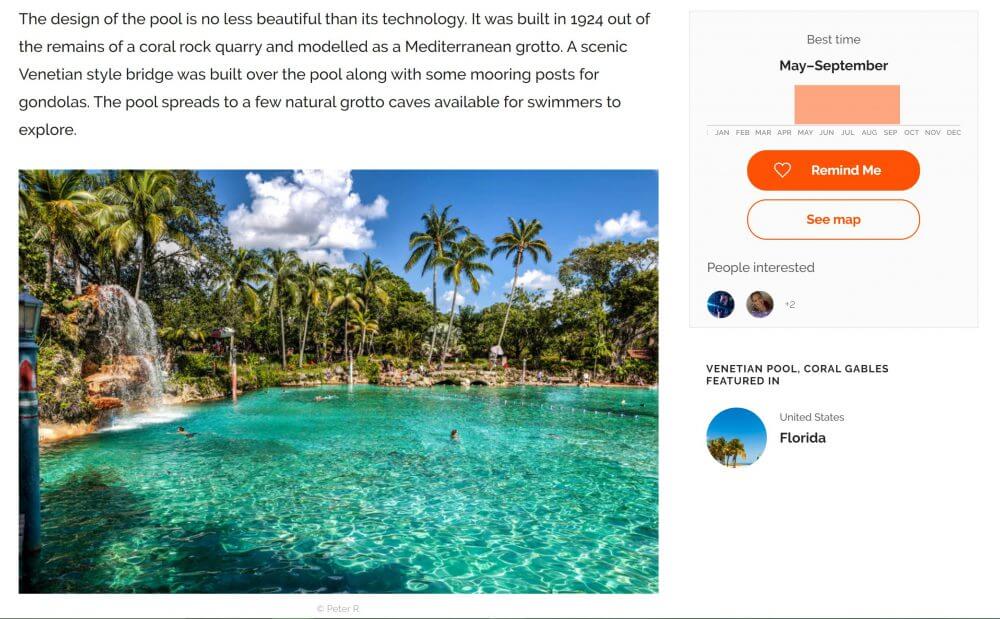This screenshot has height=619, width=1000.
Task: Click the heart icon in Remind Me
Action: tap(782, 170)
